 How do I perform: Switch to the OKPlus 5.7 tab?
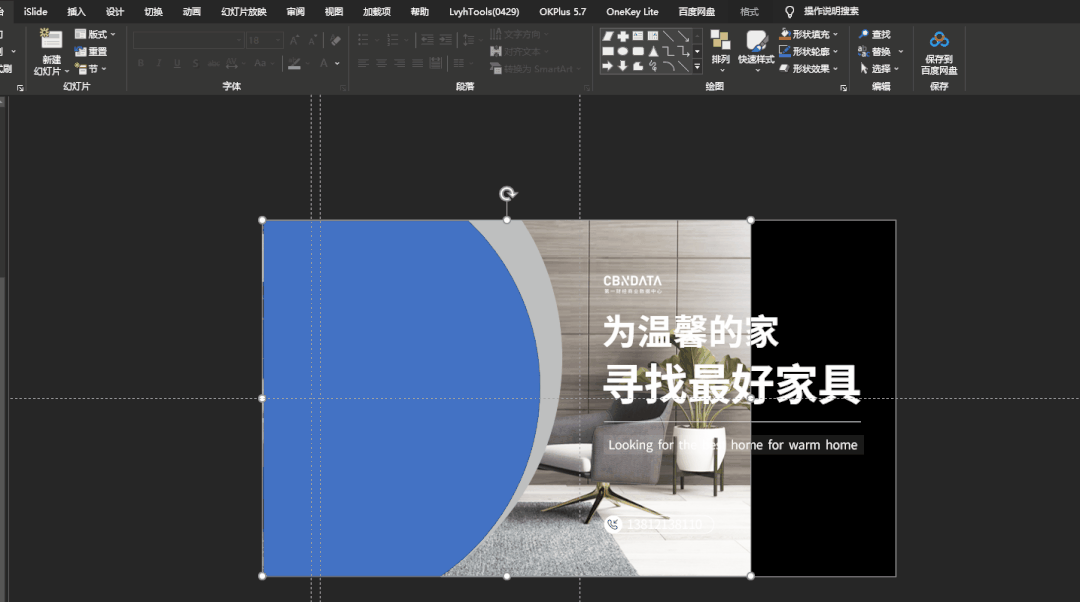coord(563,12)
